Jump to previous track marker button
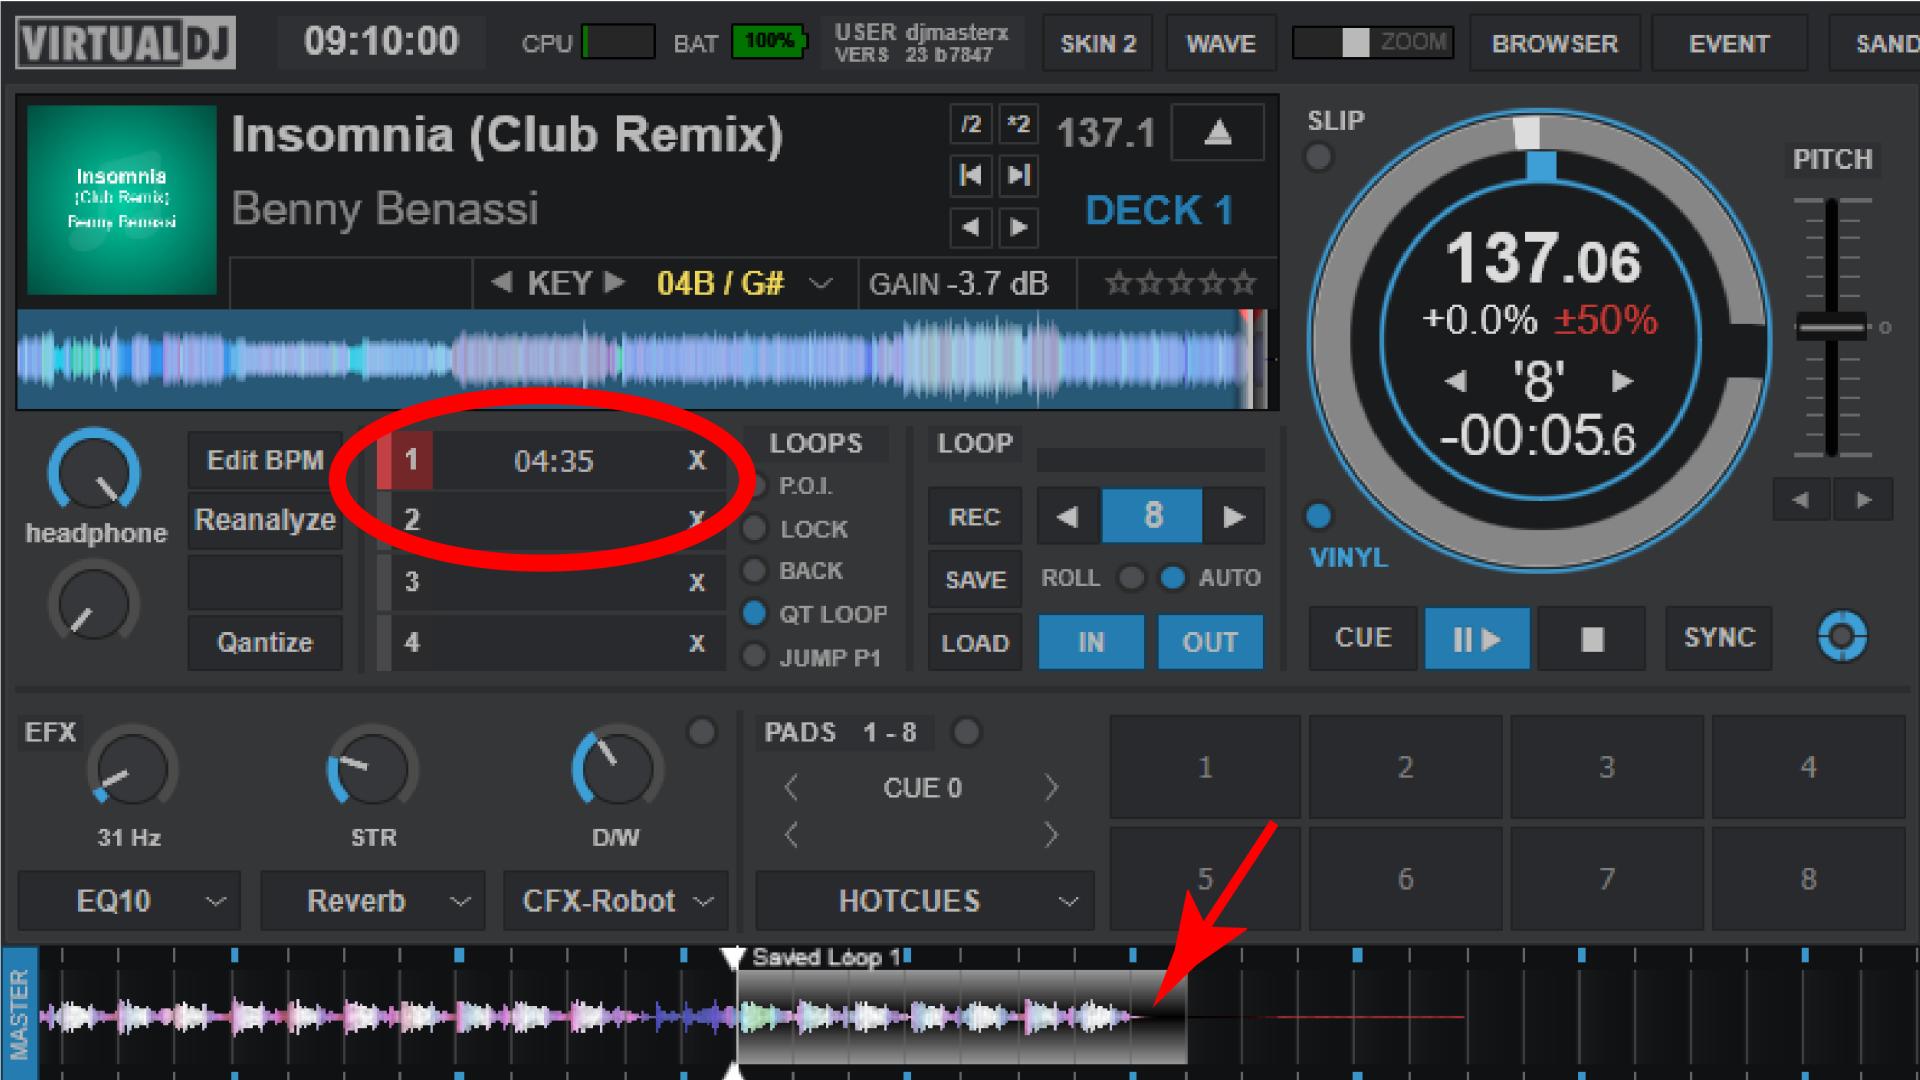Screen dimensions: 1920x1080 click(971, 176)
